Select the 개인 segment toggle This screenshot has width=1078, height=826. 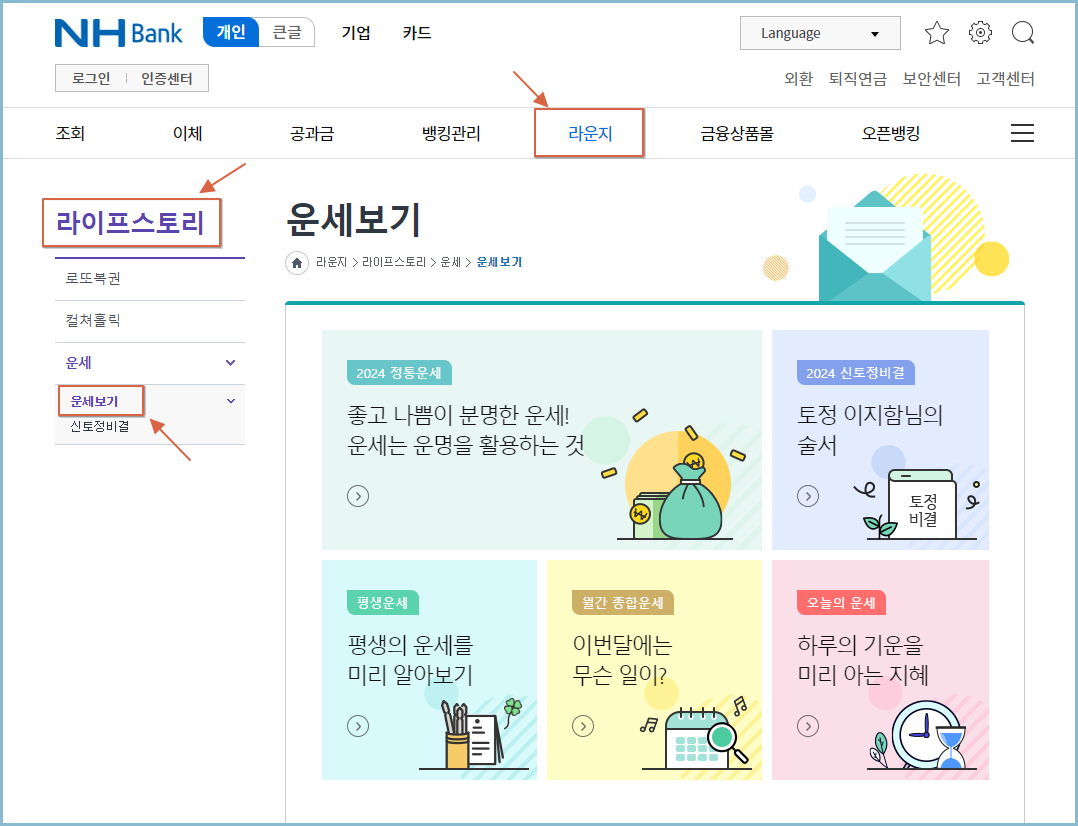[232, 31]
